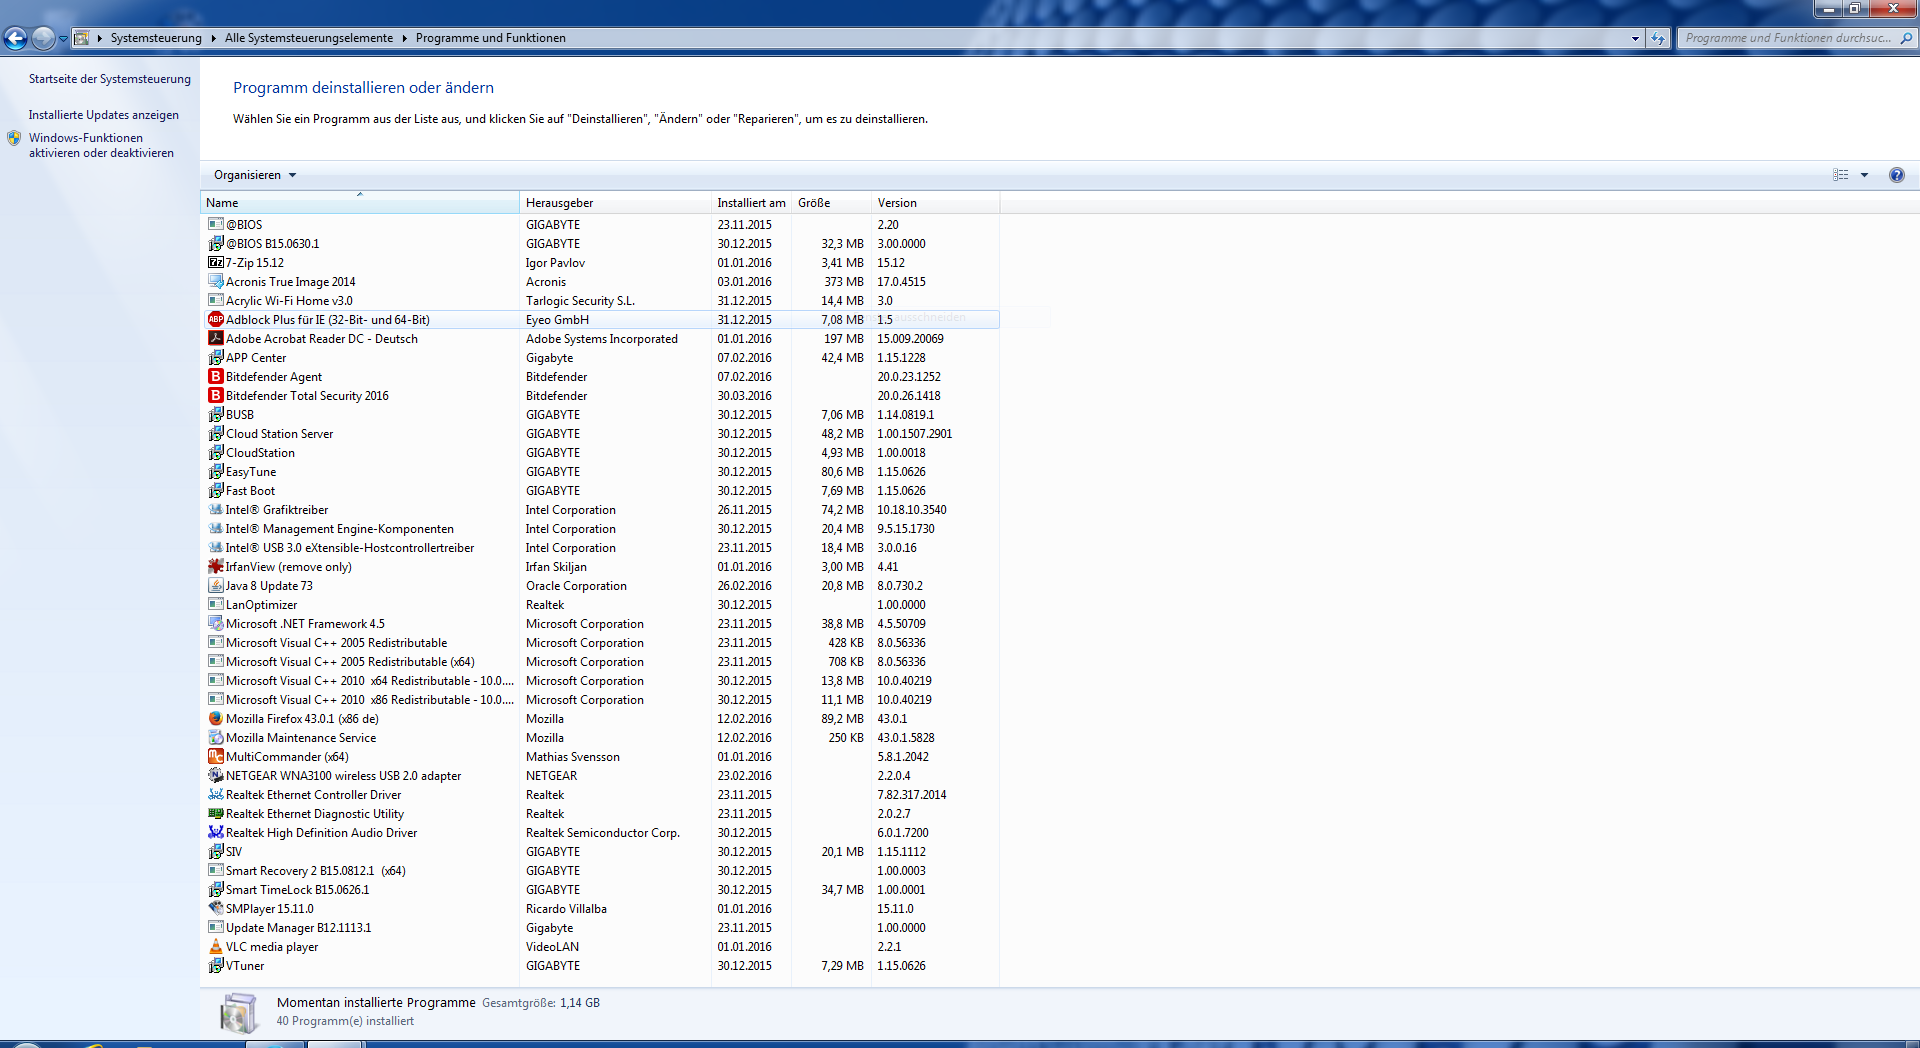Select Intel Management Engine-Komponenten entry
The width and height of the screenshot is (1920, 1048).
tap(600, 529)
